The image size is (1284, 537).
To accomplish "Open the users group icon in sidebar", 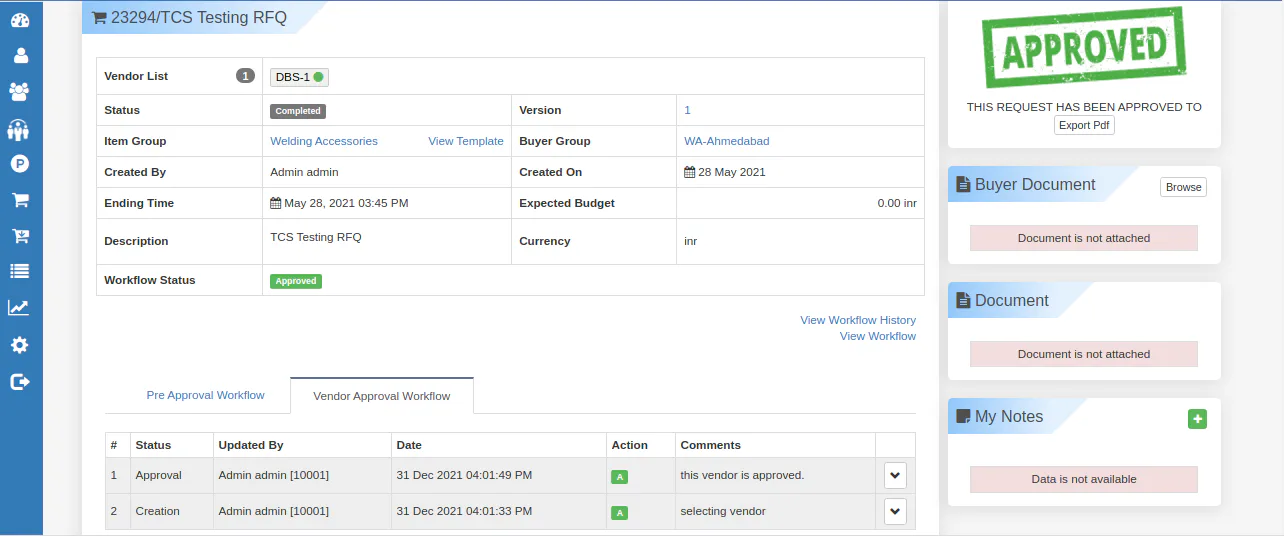I will (x=19, y=92).
